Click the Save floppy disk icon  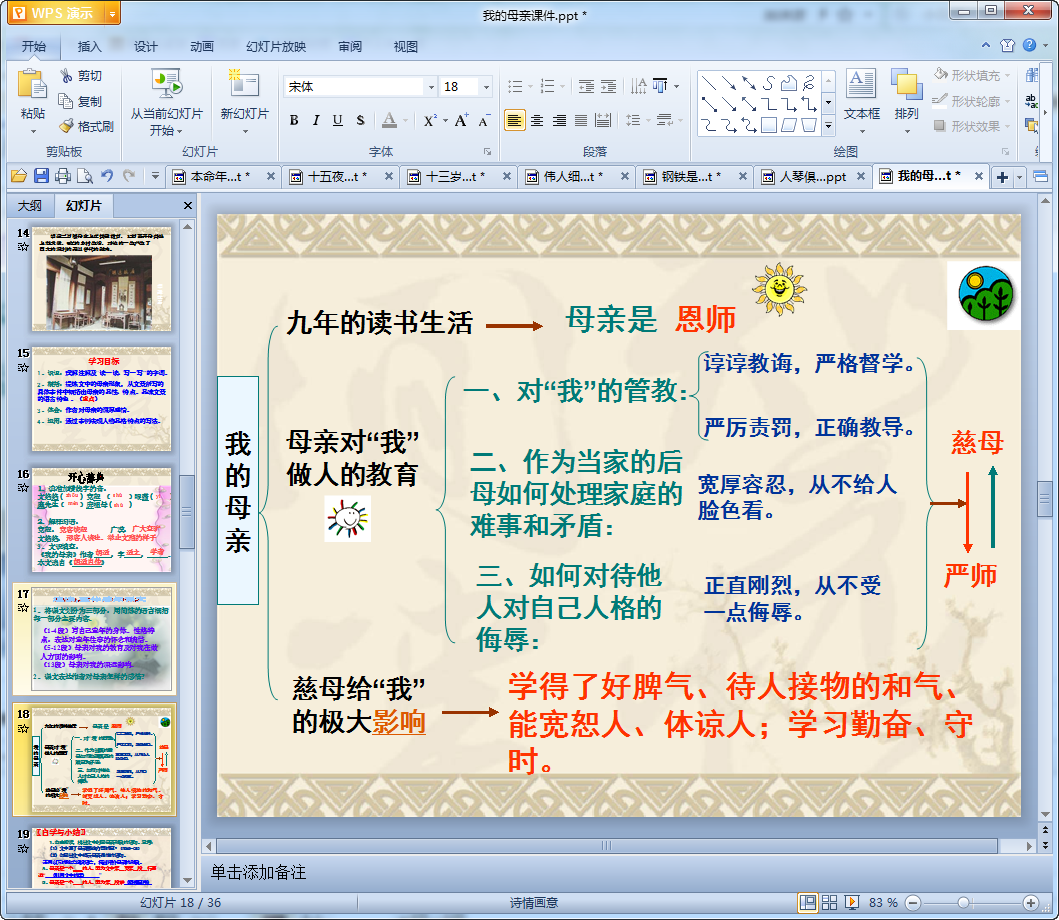click(41, 176)
